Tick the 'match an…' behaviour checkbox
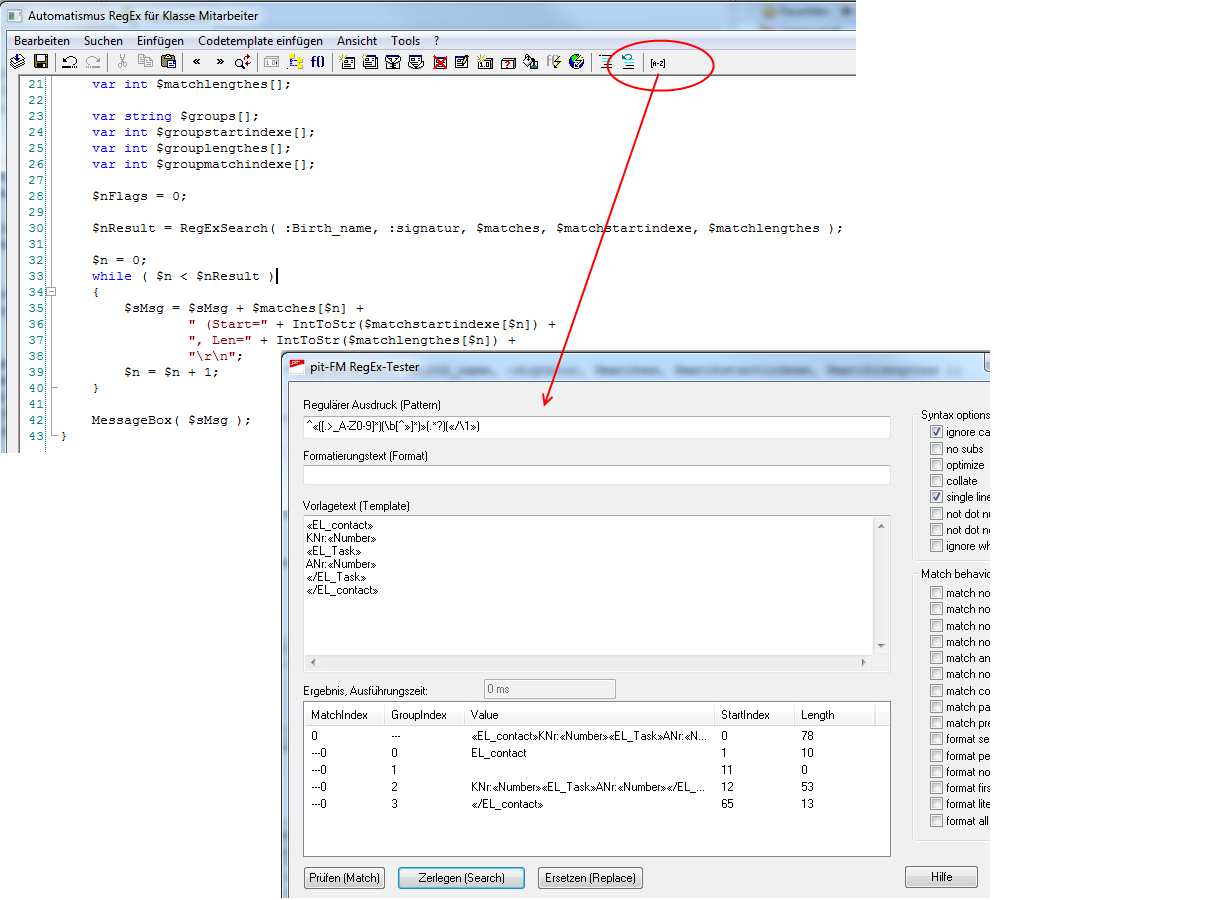This screenshot has width=1217, height=900. (x=936, y=658)
